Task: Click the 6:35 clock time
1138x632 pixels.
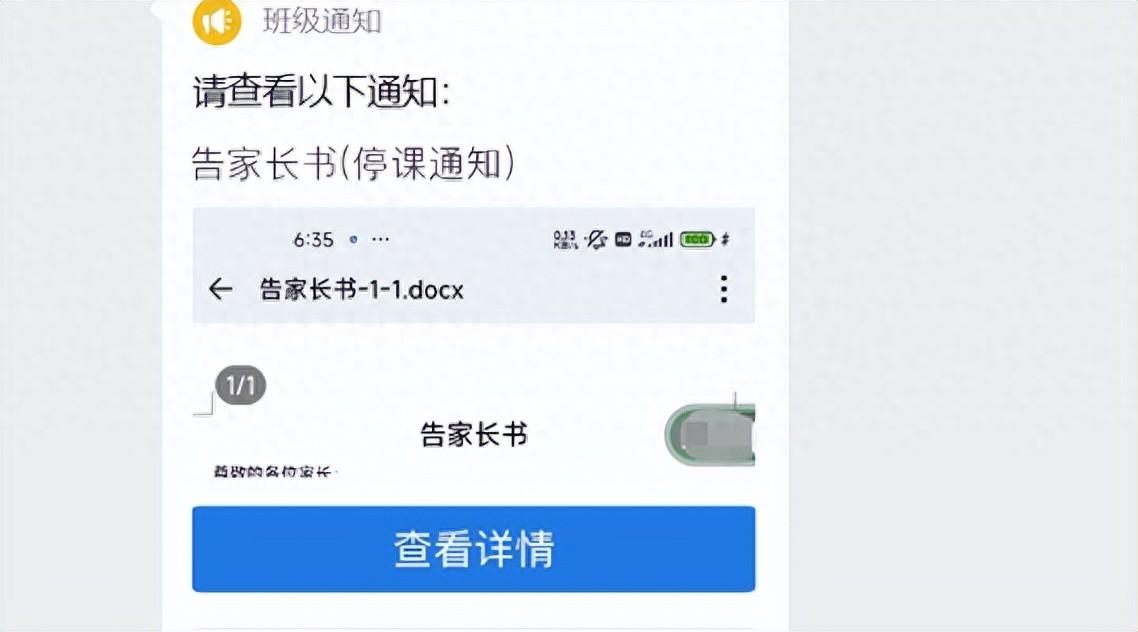Action: (314, 239)
